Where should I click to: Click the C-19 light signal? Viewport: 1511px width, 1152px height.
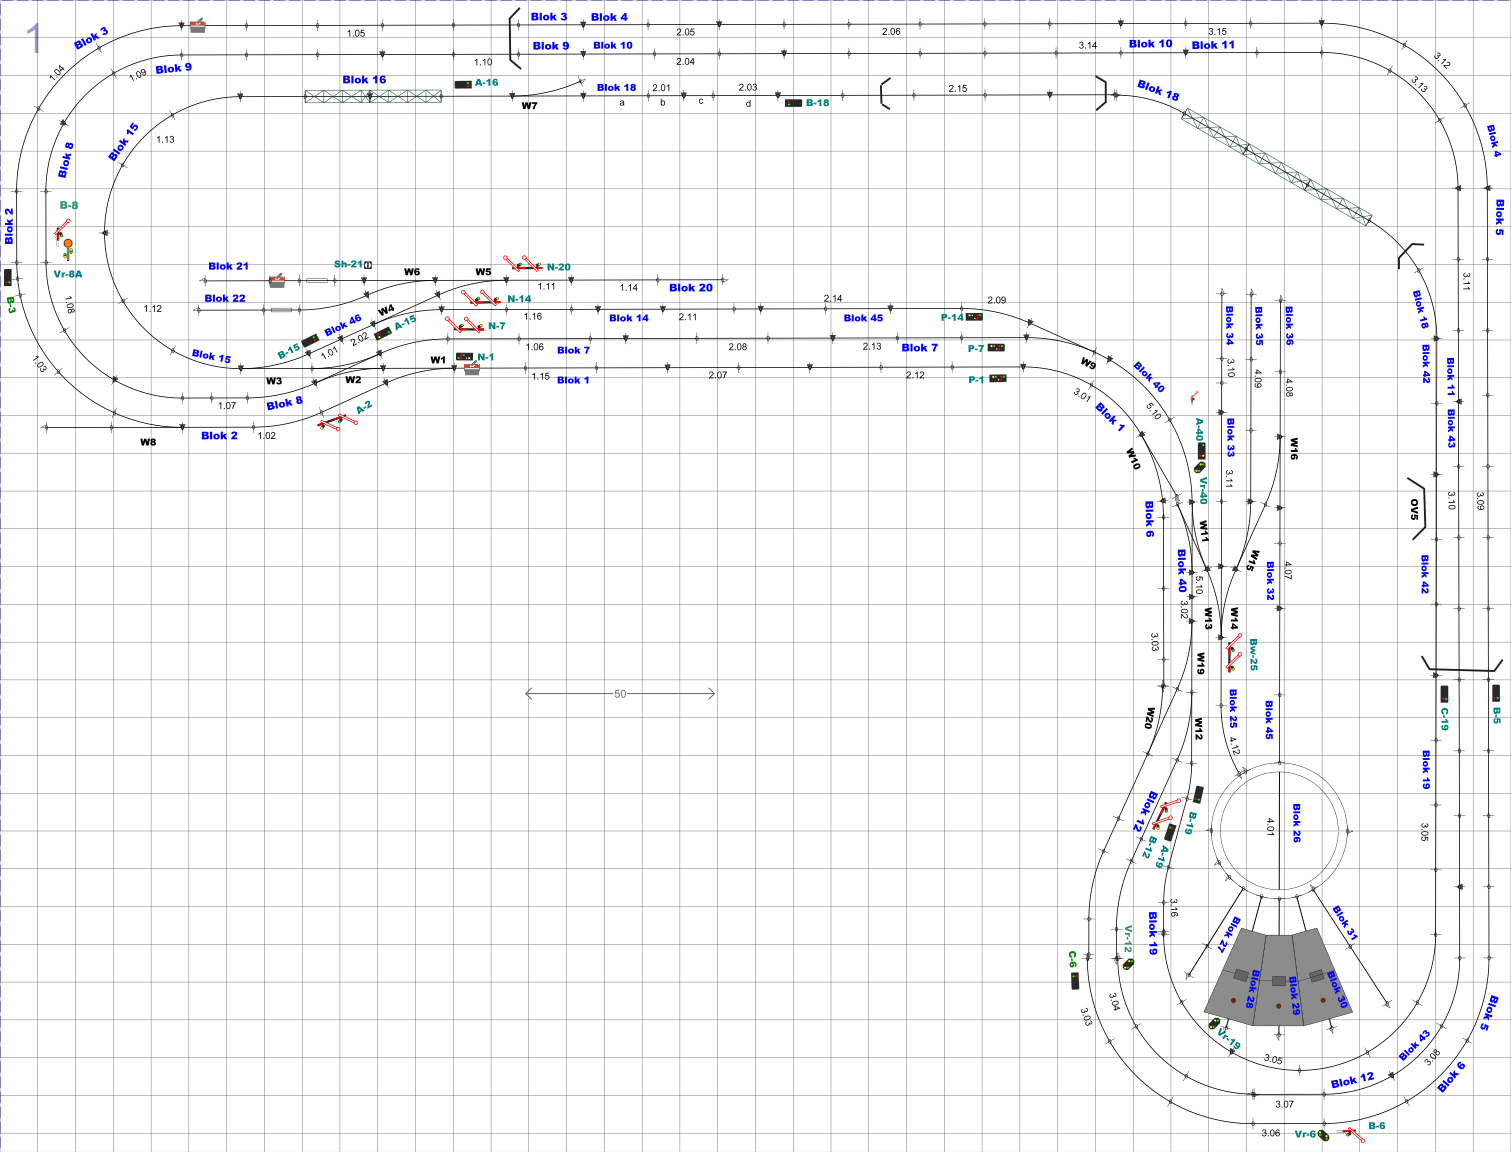pyautogui.click(x=1444, y=693)
